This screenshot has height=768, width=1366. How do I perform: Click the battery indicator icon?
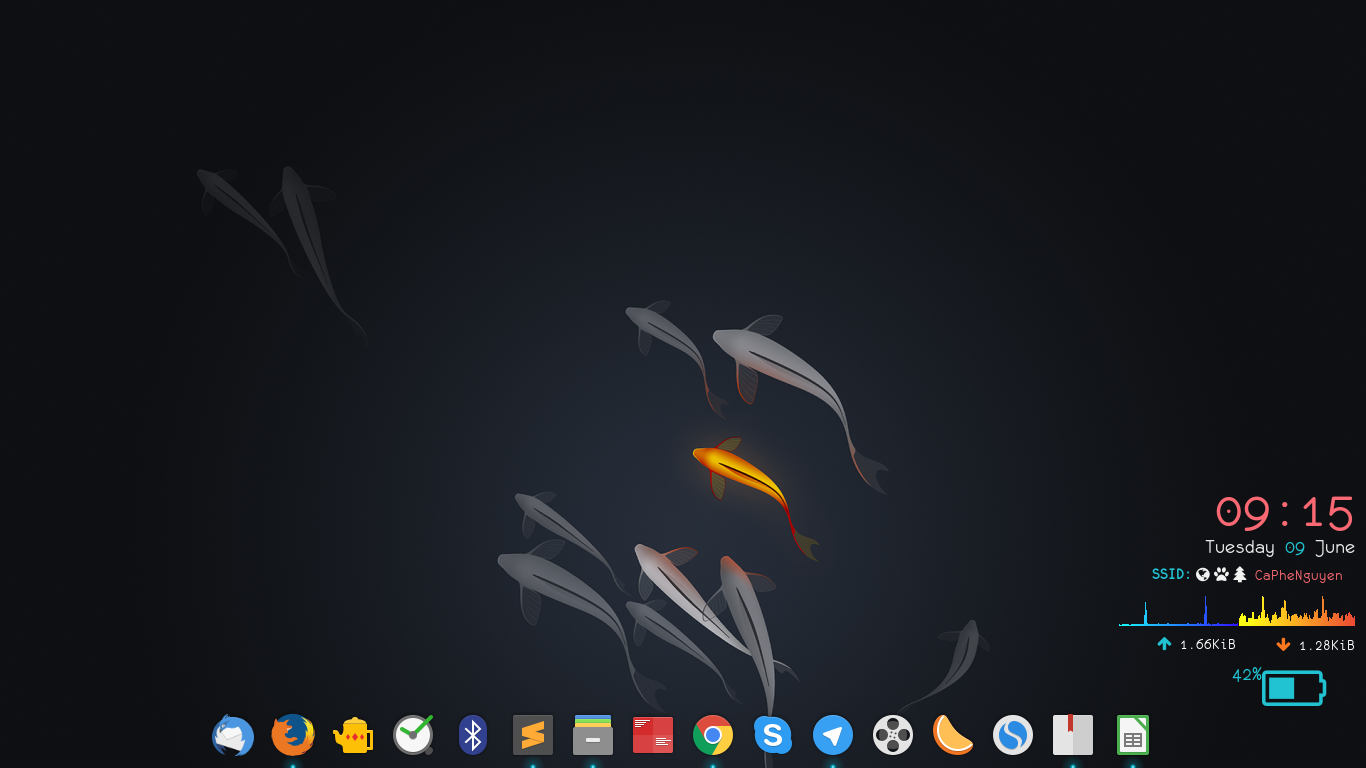tap(1294, 688)
